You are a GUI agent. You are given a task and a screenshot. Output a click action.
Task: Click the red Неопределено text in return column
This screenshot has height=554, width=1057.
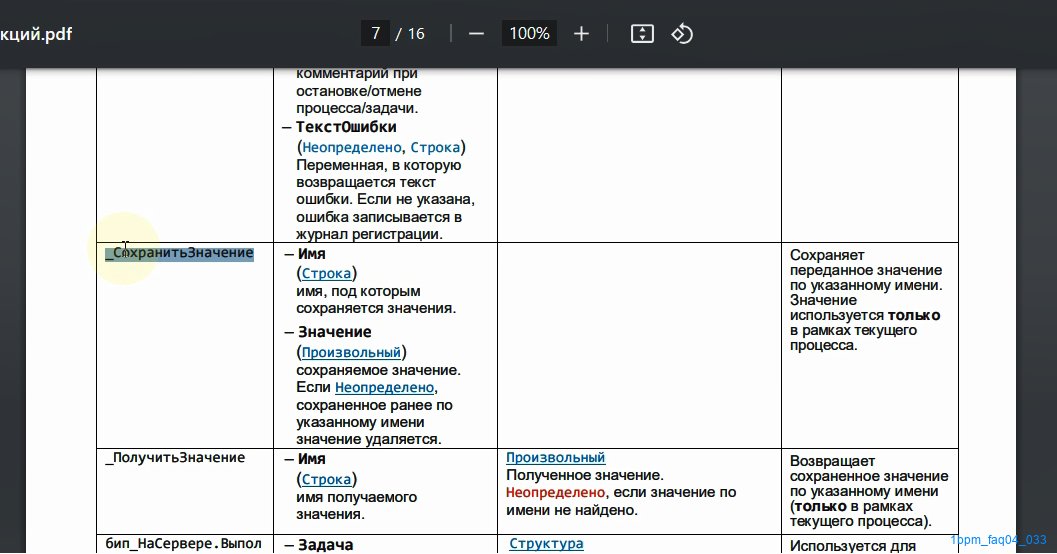tap(555, 493)
